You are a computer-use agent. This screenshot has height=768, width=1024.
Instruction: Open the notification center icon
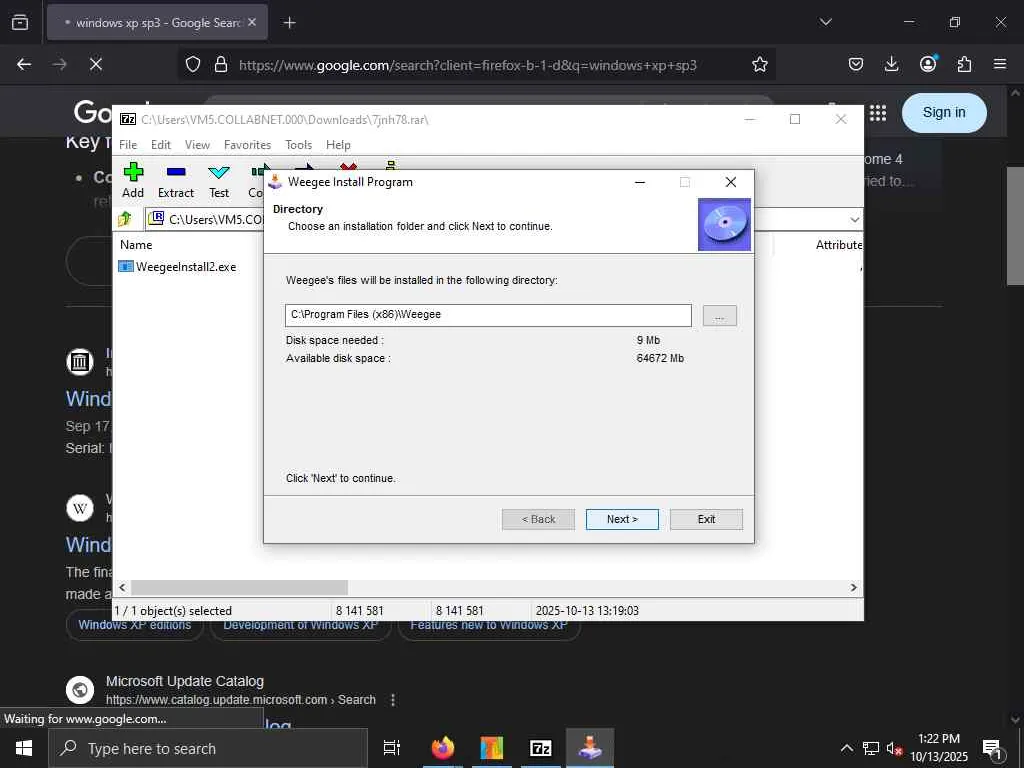(x=993, y=748)
